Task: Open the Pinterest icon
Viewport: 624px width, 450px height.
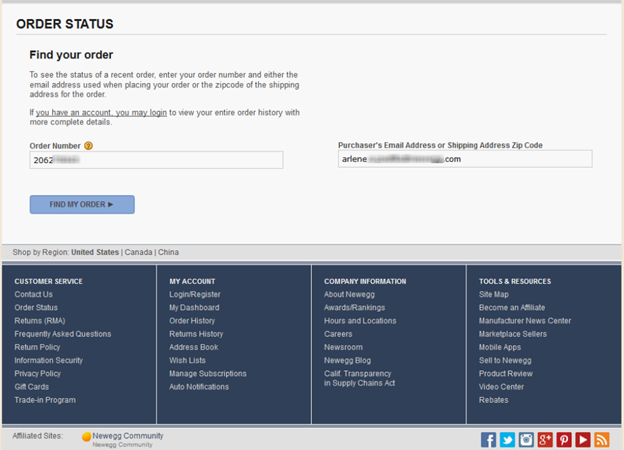Action: (x=564, y=440)
